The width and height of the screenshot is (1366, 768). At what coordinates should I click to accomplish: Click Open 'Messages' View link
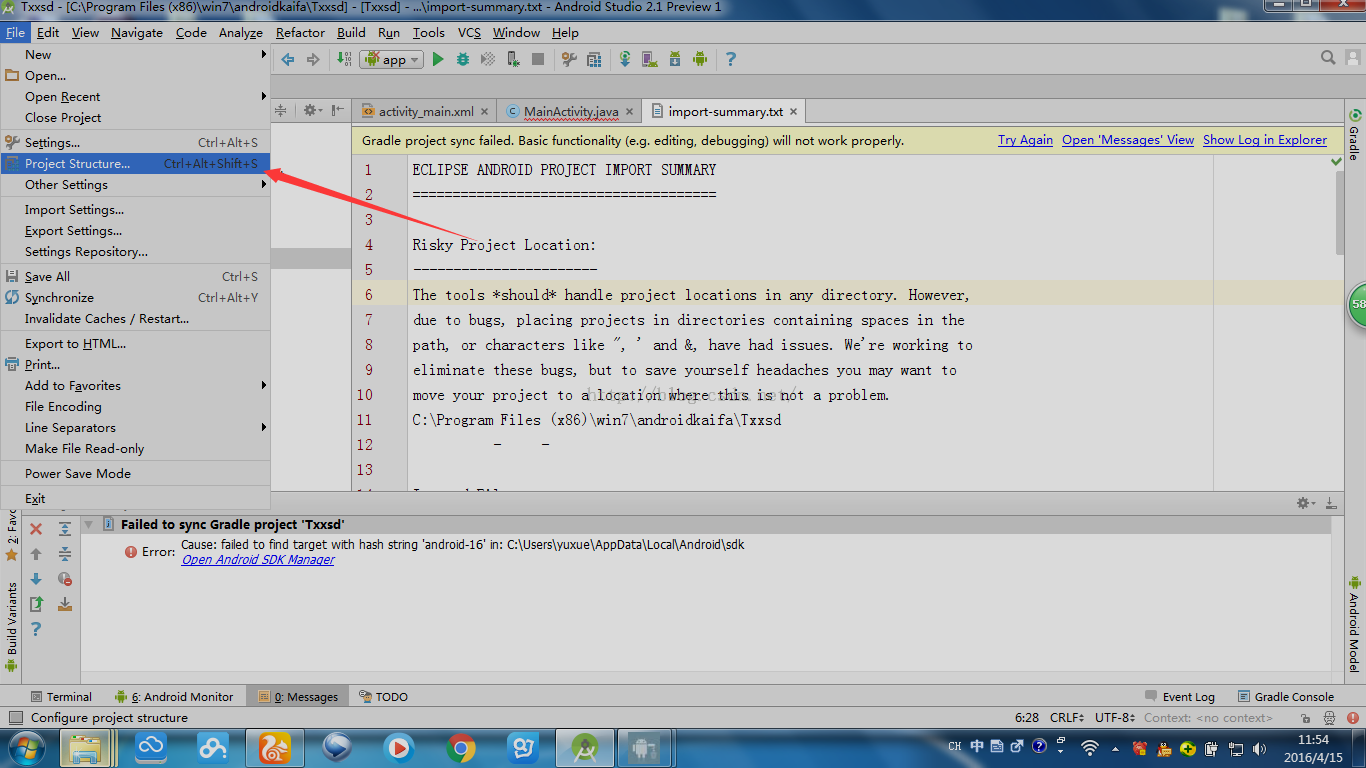pyautogui.click(x=1128, y=140)
